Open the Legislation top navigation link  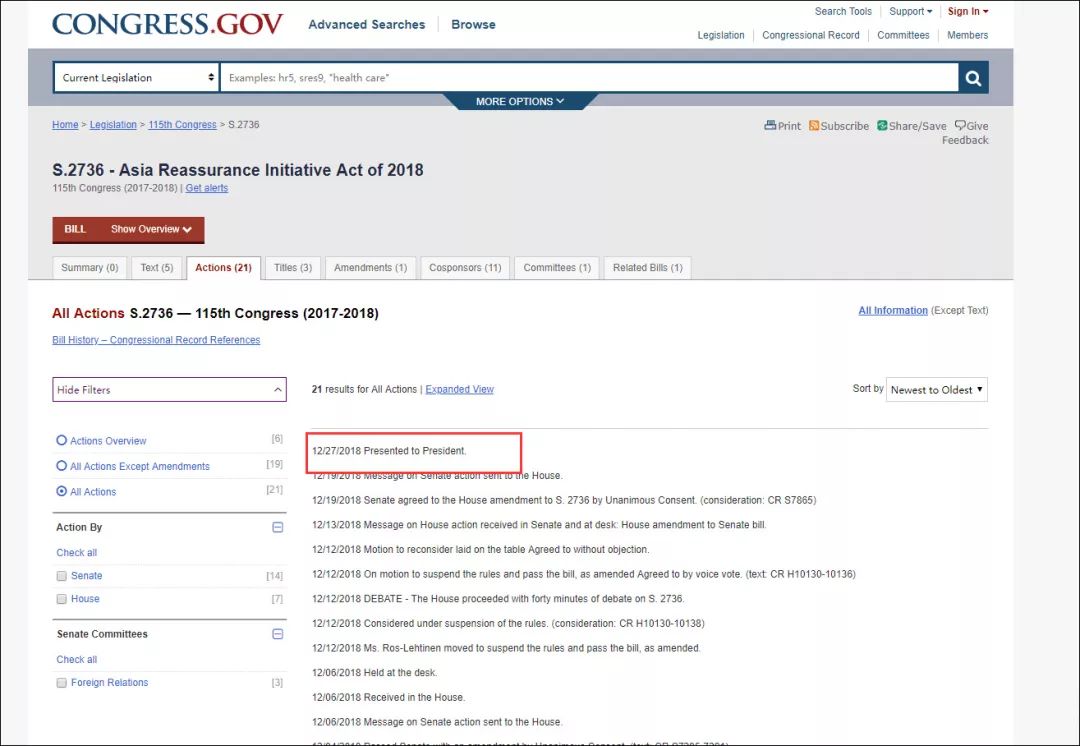pyautogui.click(x=720, y=35)
